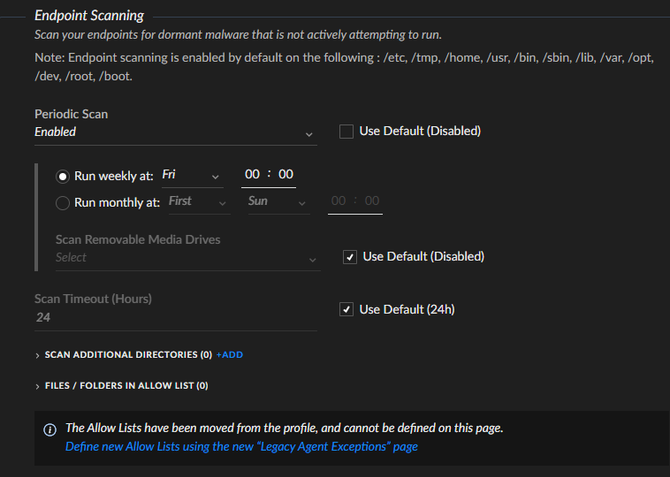Click the Scan Timeout hours field
This screenshot has height=477, width=670.
pos(175,318)
